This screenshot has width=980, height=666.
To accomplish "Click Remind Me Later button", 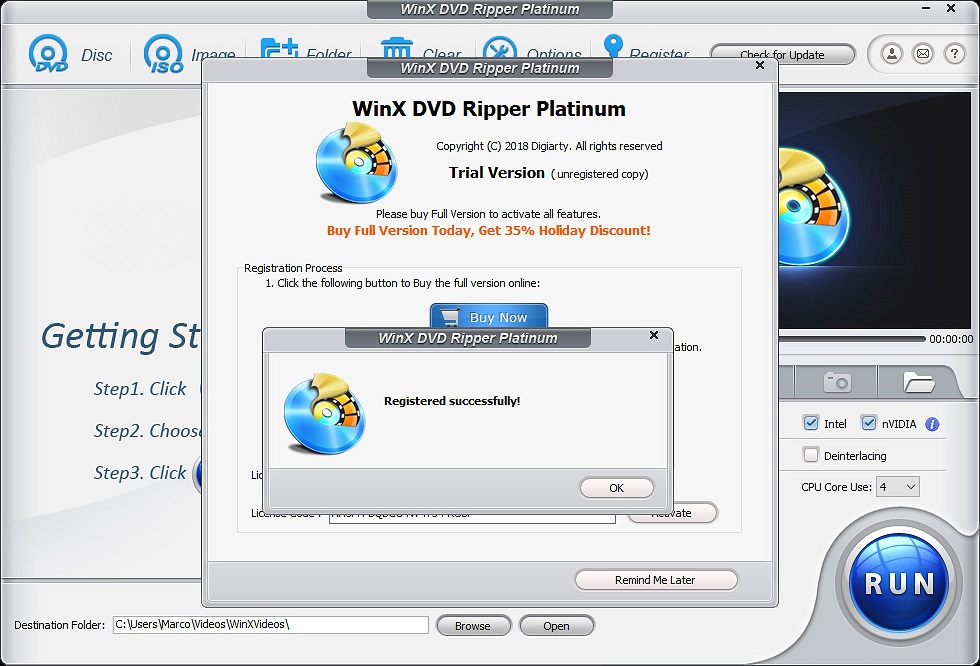I will 656,580.
